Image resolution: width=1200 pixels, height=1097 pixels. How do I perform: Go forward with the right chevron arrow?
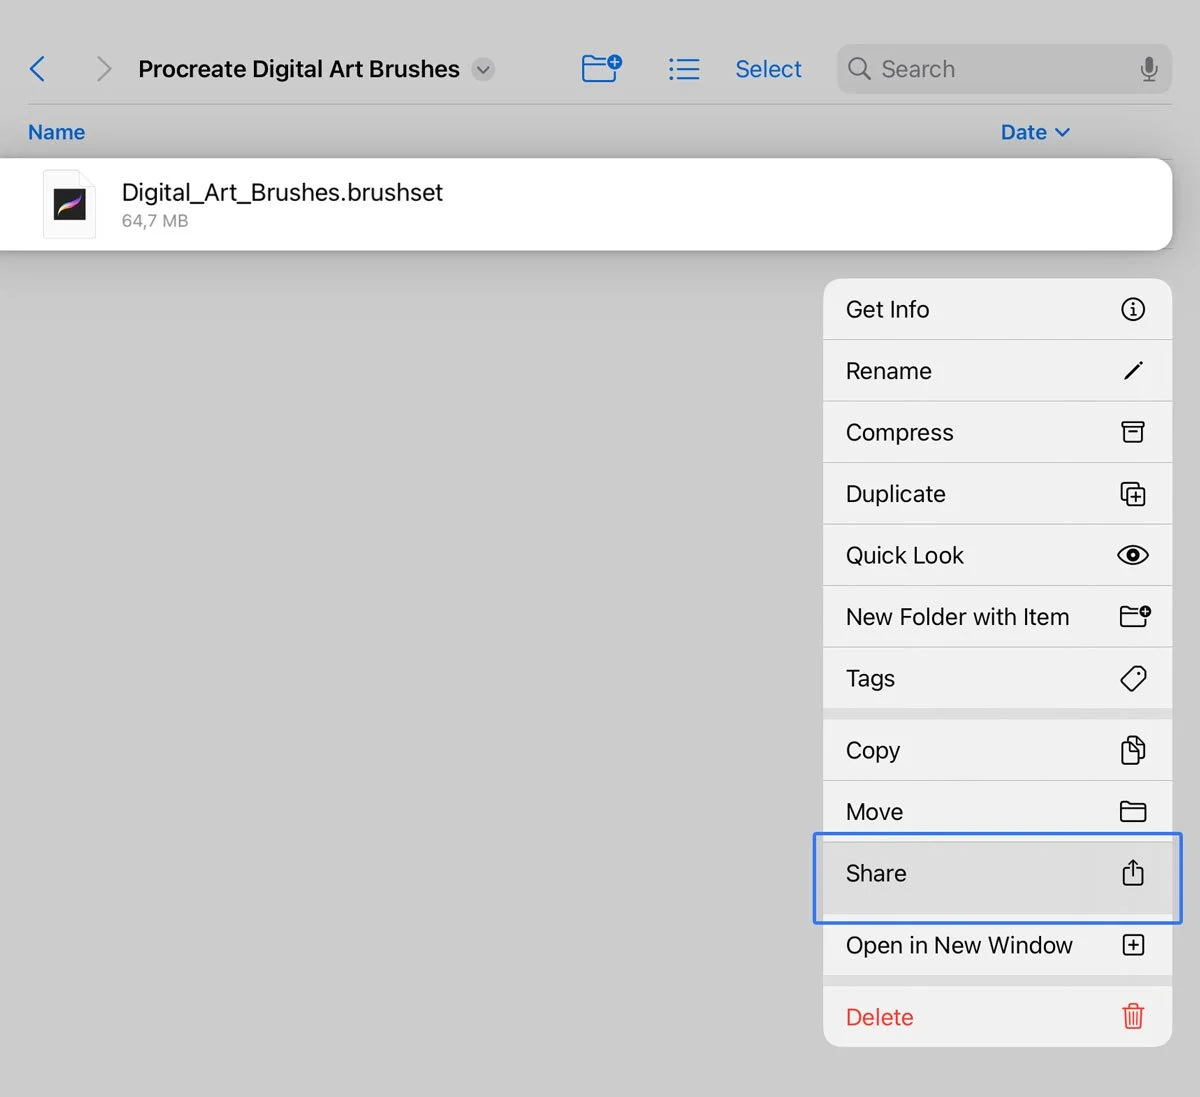103,69
